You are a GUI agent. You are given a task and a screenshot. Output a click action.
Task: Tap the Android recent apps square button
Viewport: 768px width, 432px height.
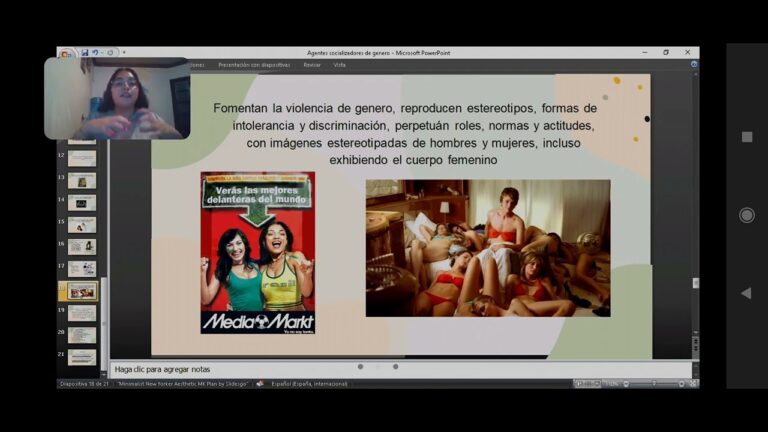747,137
